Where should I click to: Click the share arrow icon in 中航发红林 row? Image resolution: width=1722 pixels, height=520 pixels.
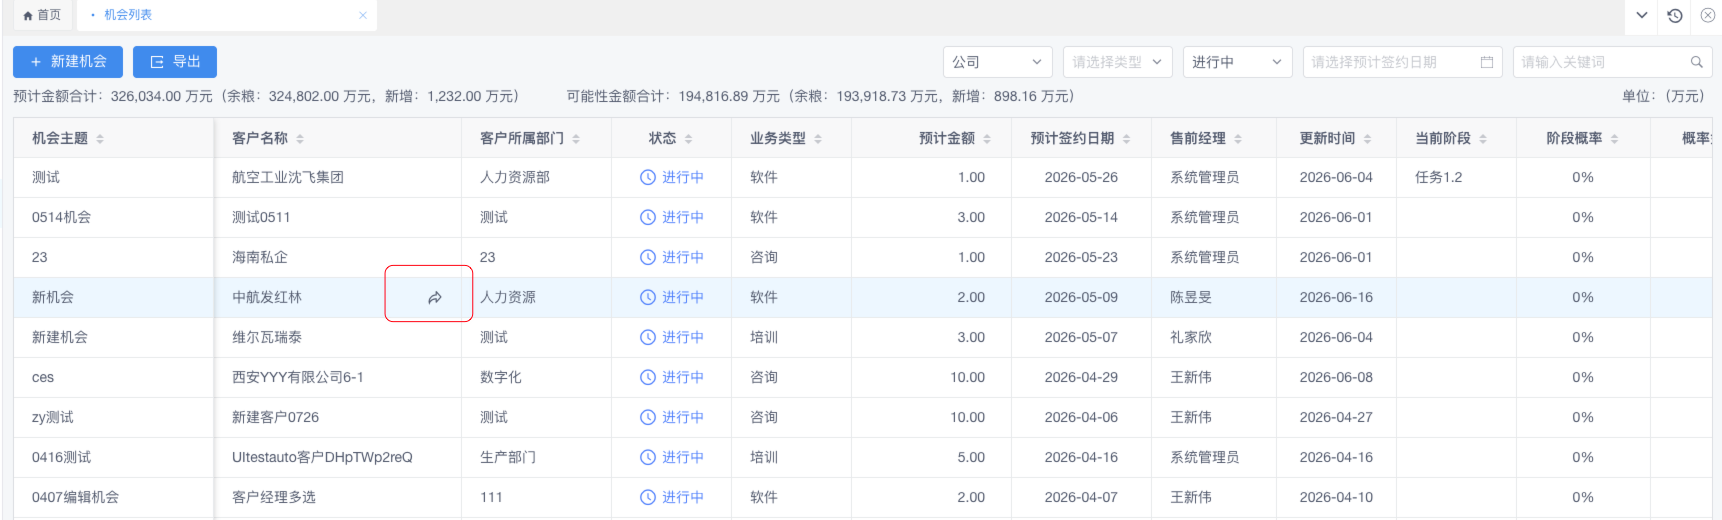point(435,298)
